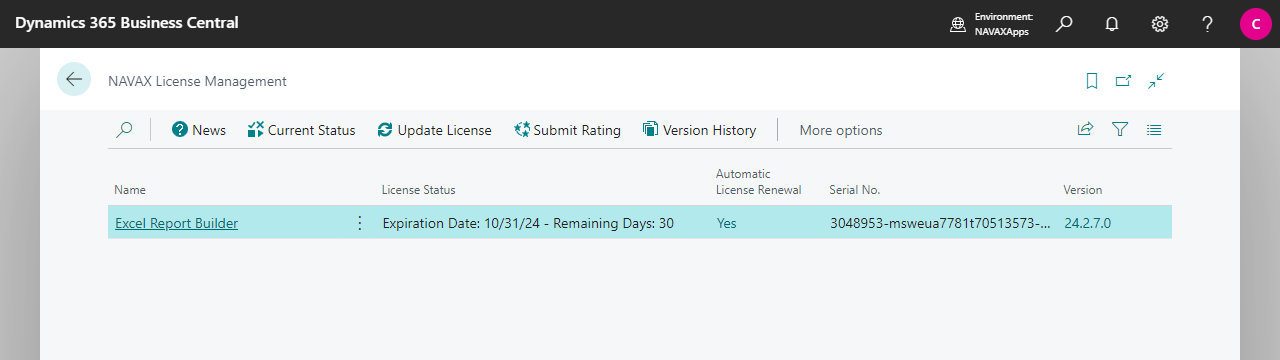Click the environment globe icon
Viewport: 1280px width, 360px height.
point(958,24)
